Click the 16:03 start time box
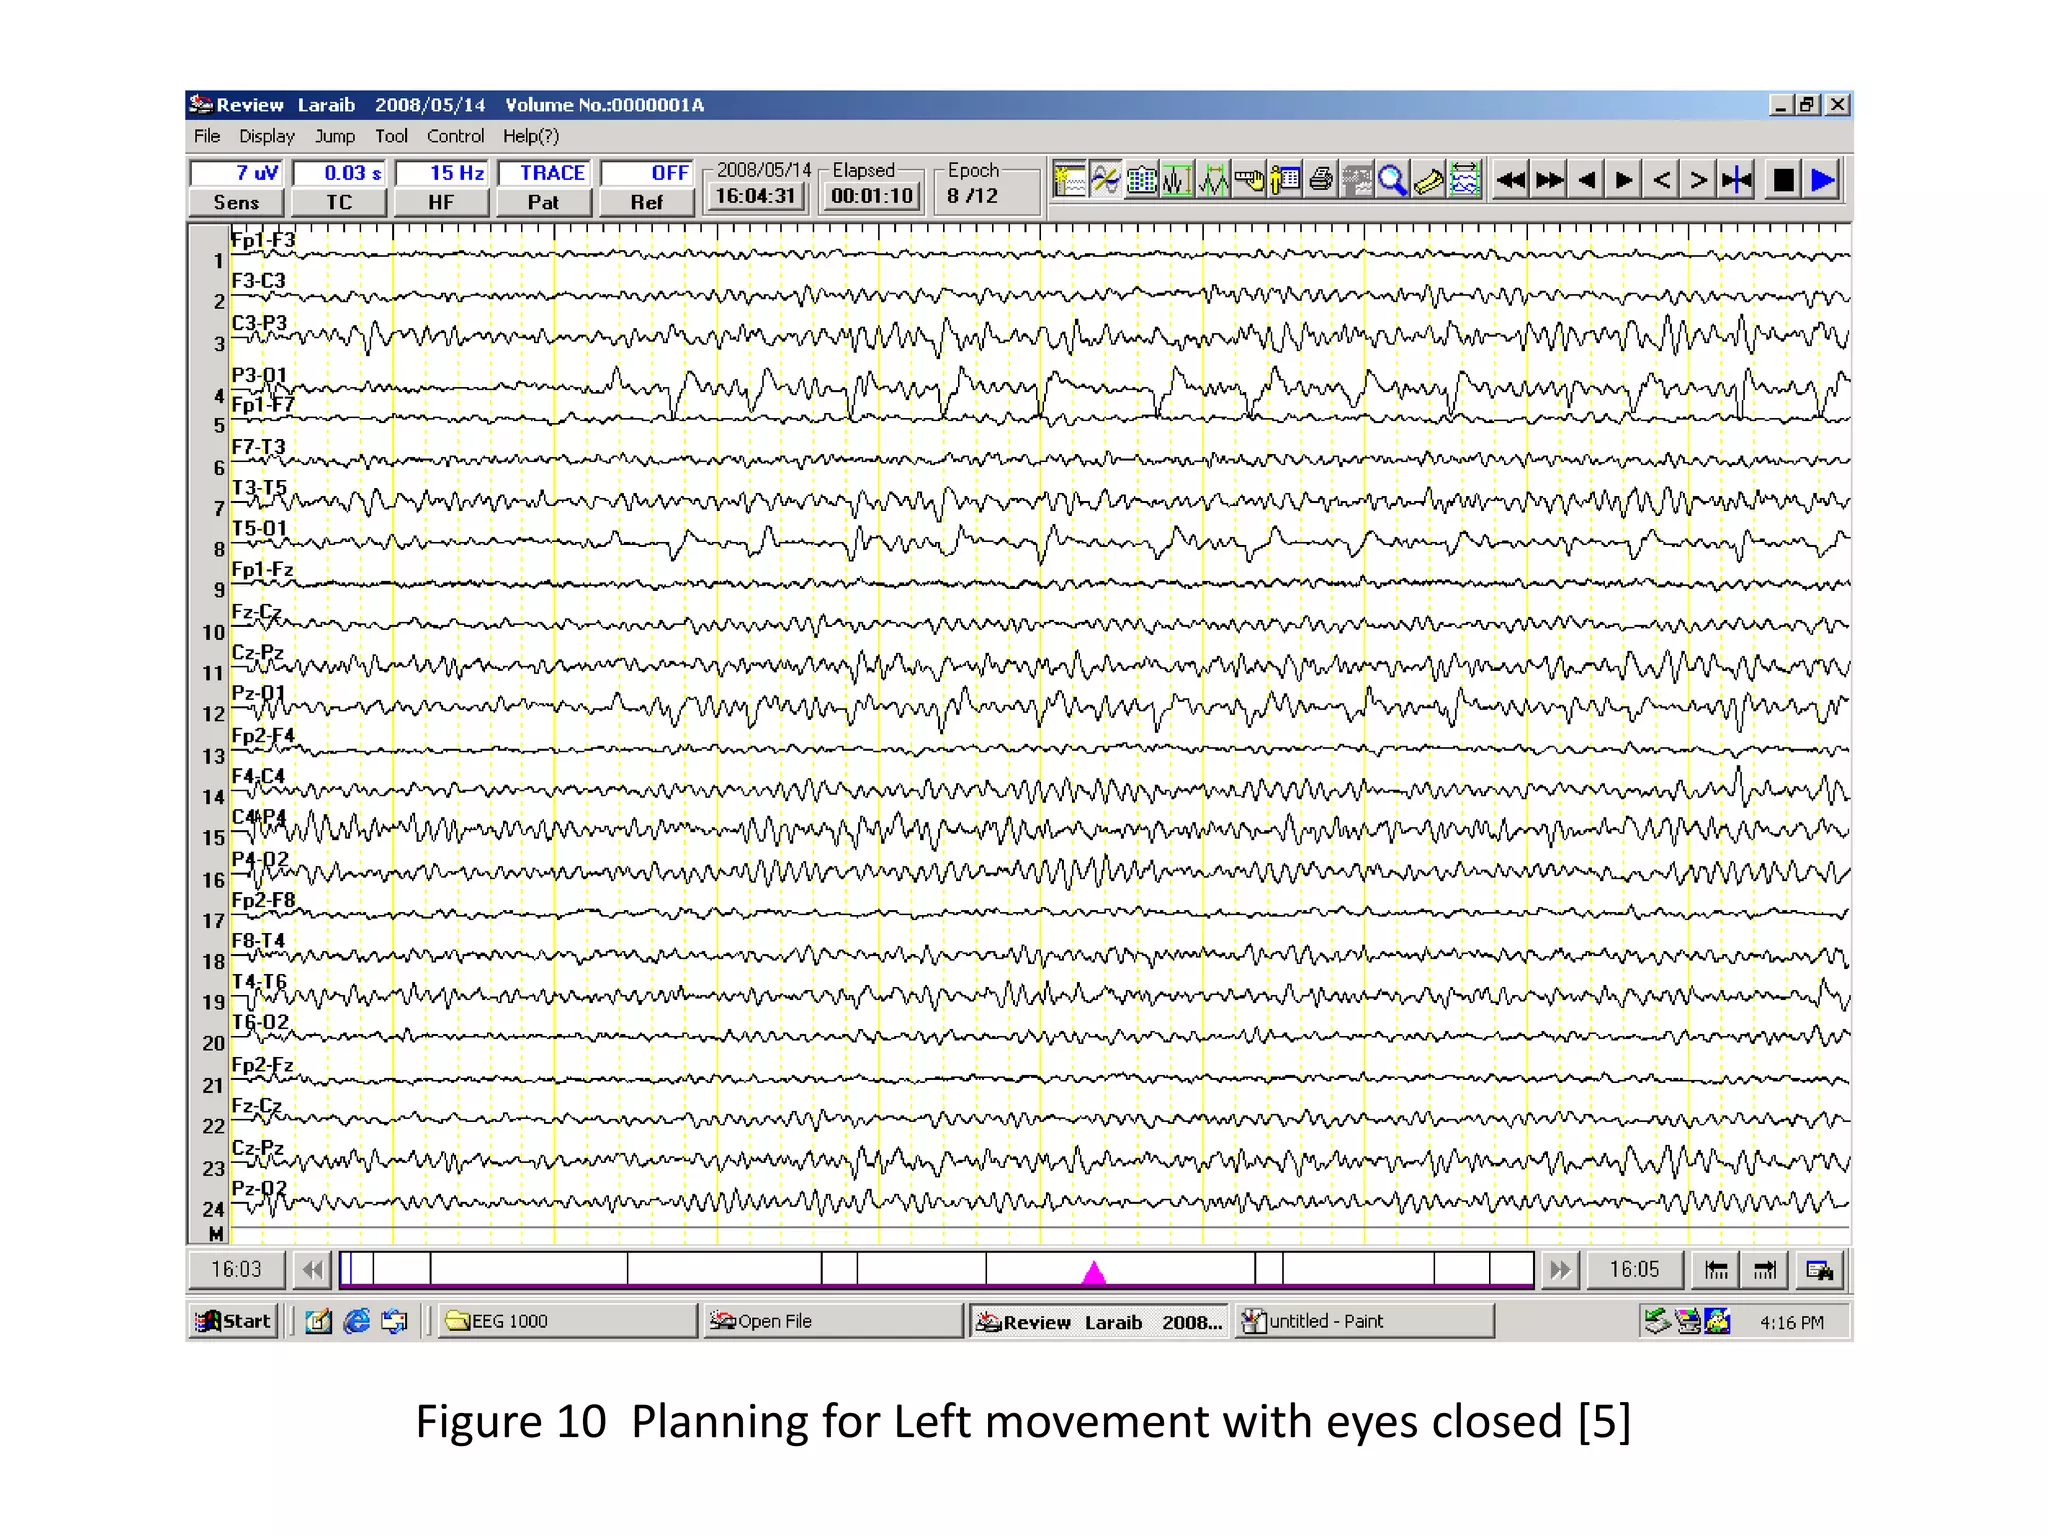This screenshot has width=2048, height=1536. pyautogui.click(x=237, y=1270)
